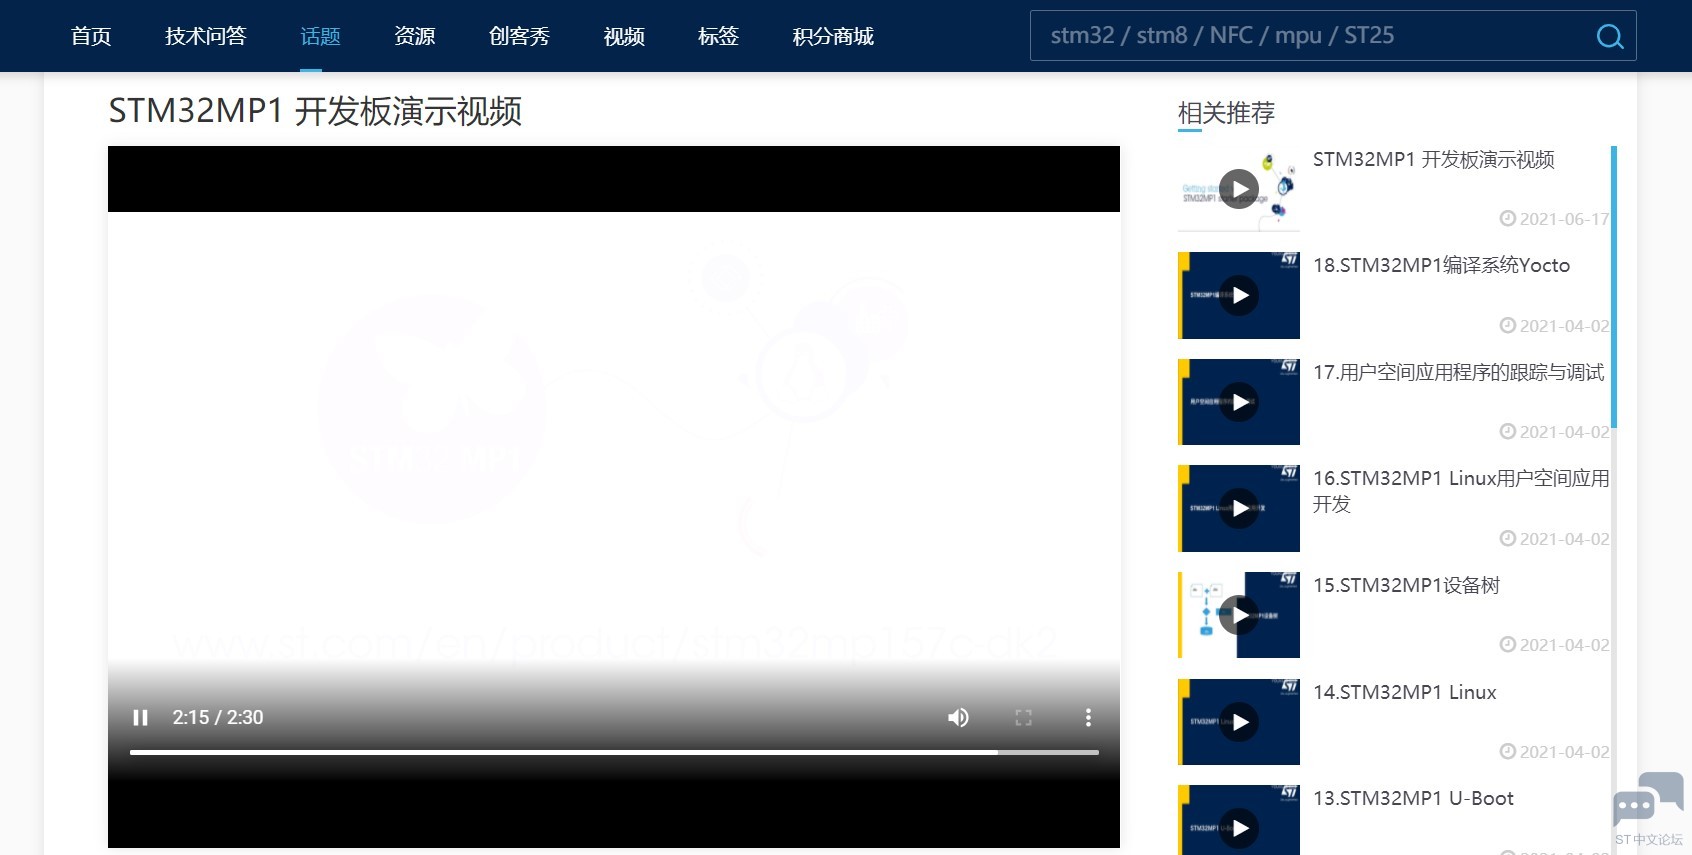This screenshot has height=855, width=1692.
Task: Open 16.STM32MP1 Linux用户空间应用开发 link
Action: click(1461, 491)
